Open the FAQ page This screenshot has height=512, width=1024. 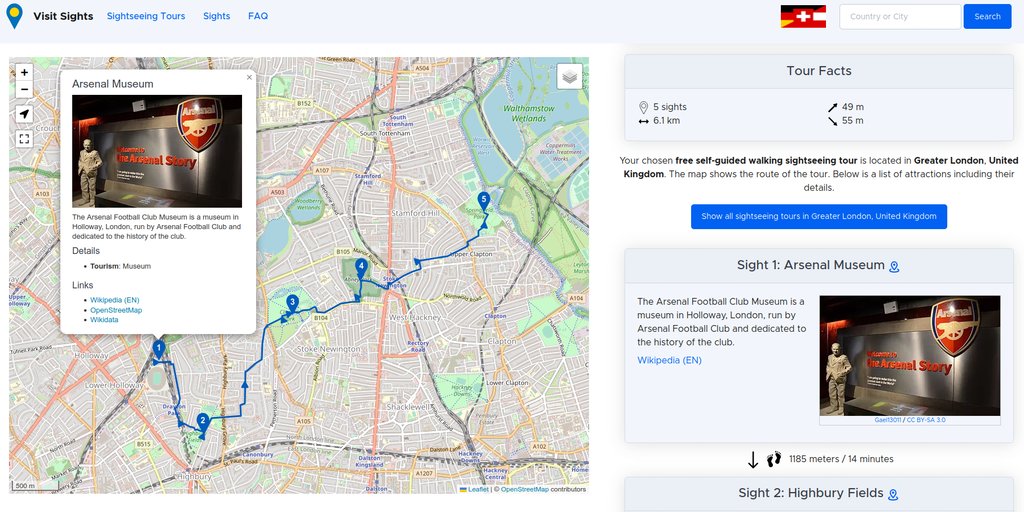pos(258,16)
